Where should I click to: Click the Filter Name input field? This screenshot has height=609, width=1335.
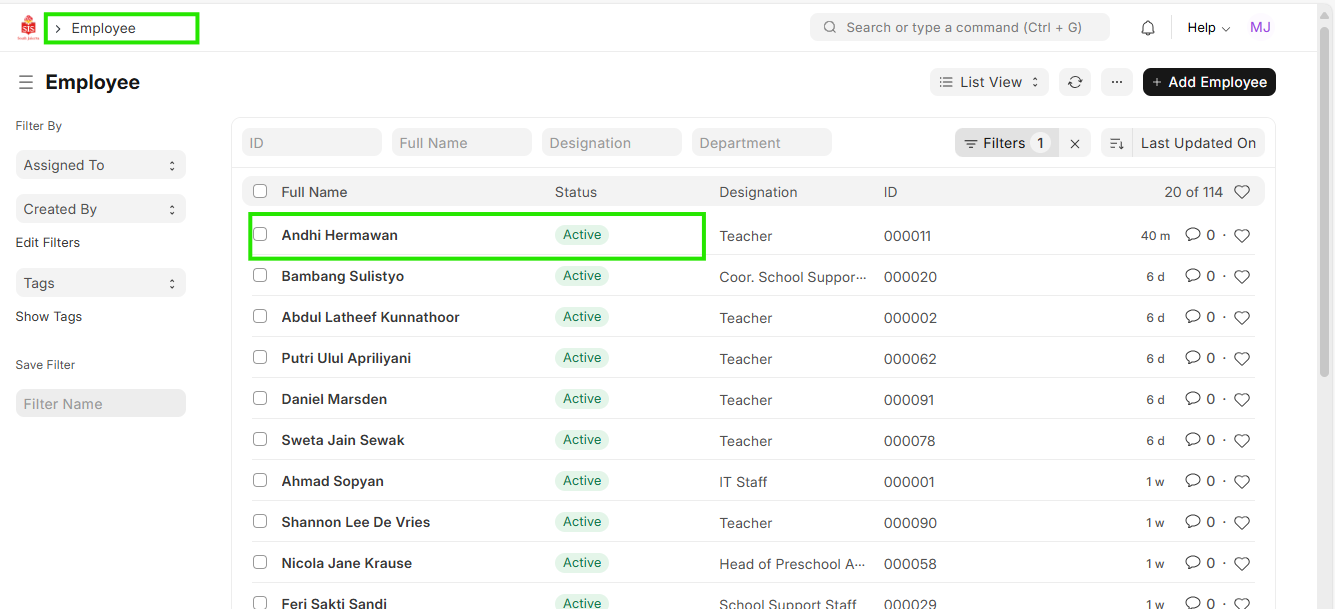[x=100, y=404]
